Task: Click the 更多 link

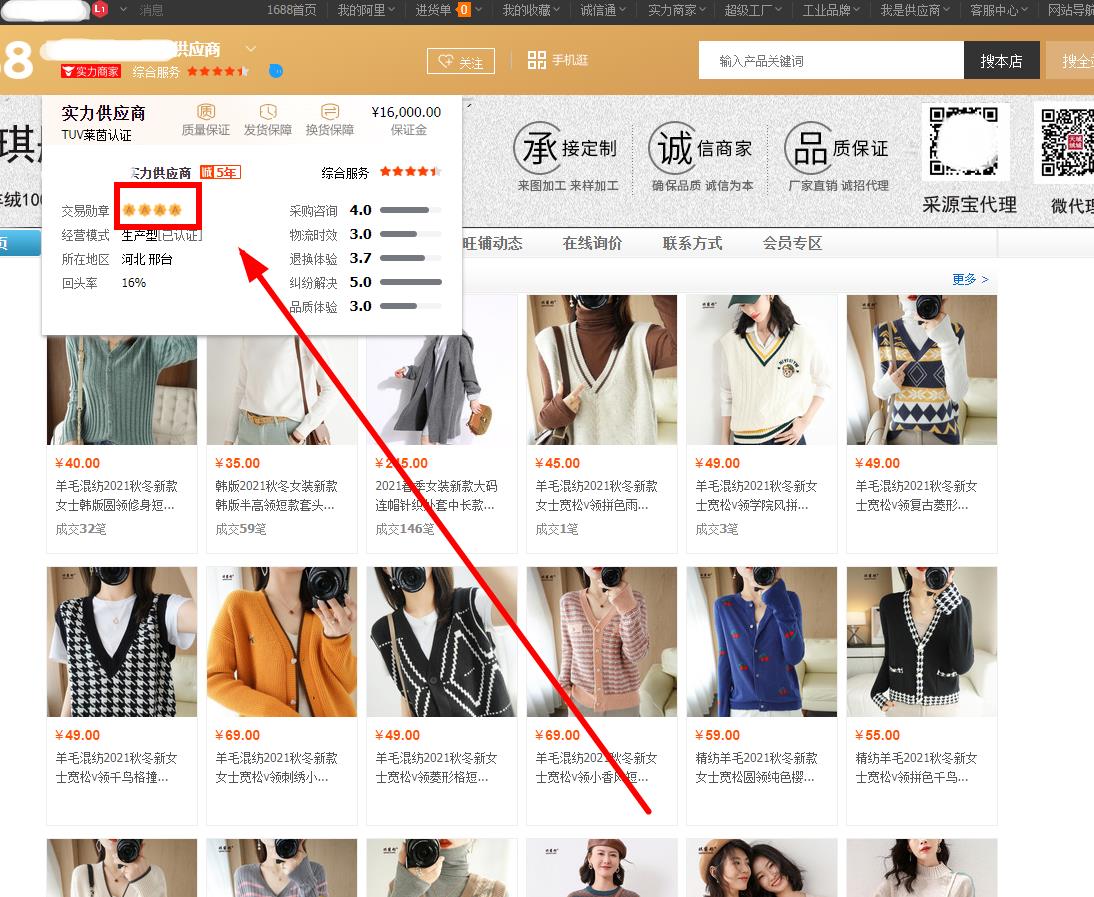Action: point(969,279)
